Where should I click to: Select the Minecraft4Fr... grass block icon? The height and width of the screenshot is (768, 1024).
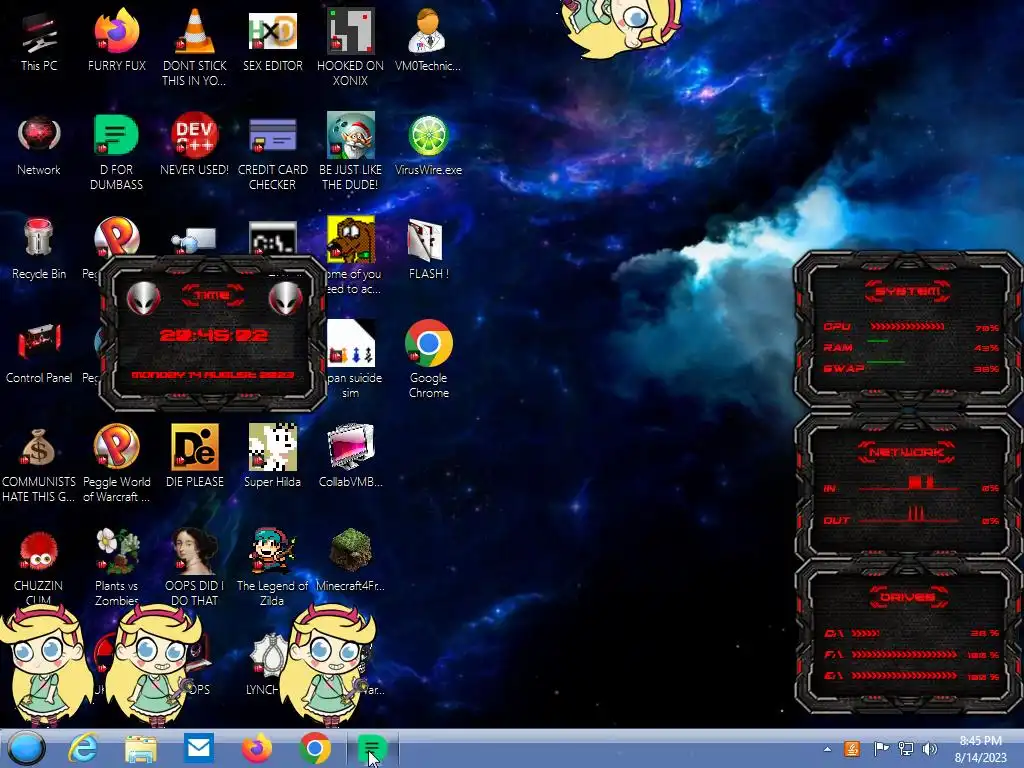pyautogui.click(x=350, y=551)
